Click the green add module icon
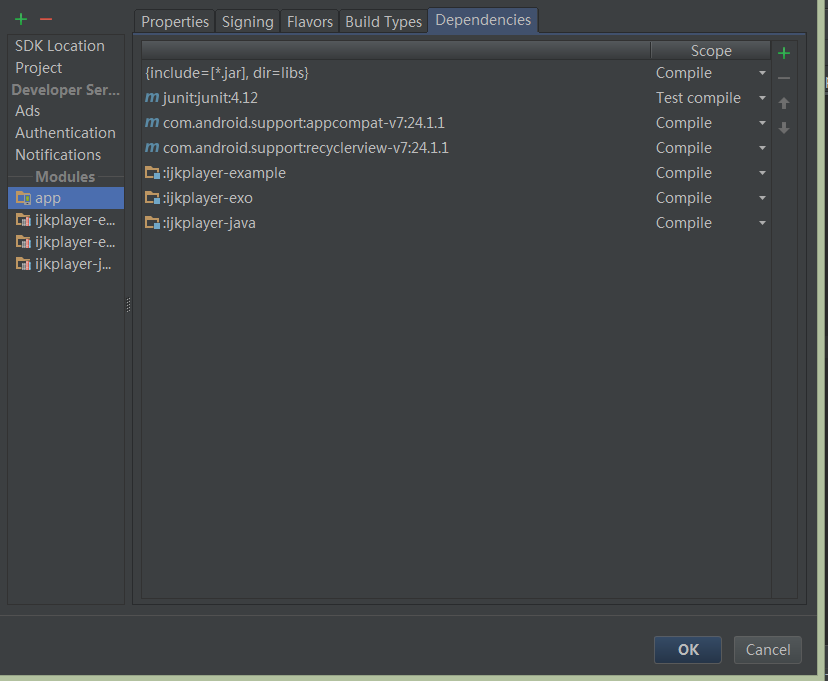828x681 pixels. (19, 18)
